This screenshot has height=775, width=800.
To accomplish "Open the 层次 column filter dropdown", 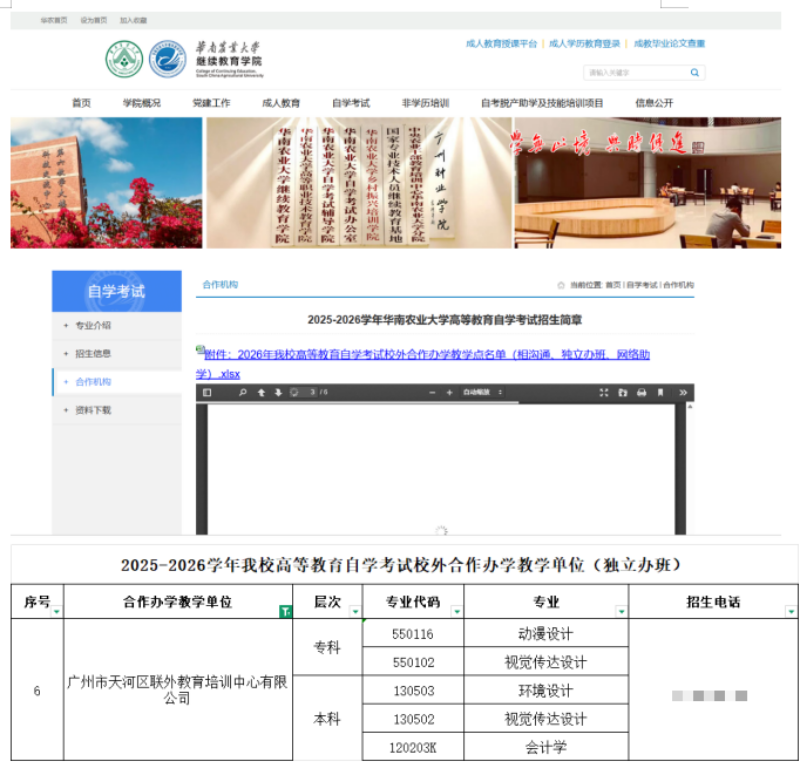I will pyautogui.click(x=355, y=611).
